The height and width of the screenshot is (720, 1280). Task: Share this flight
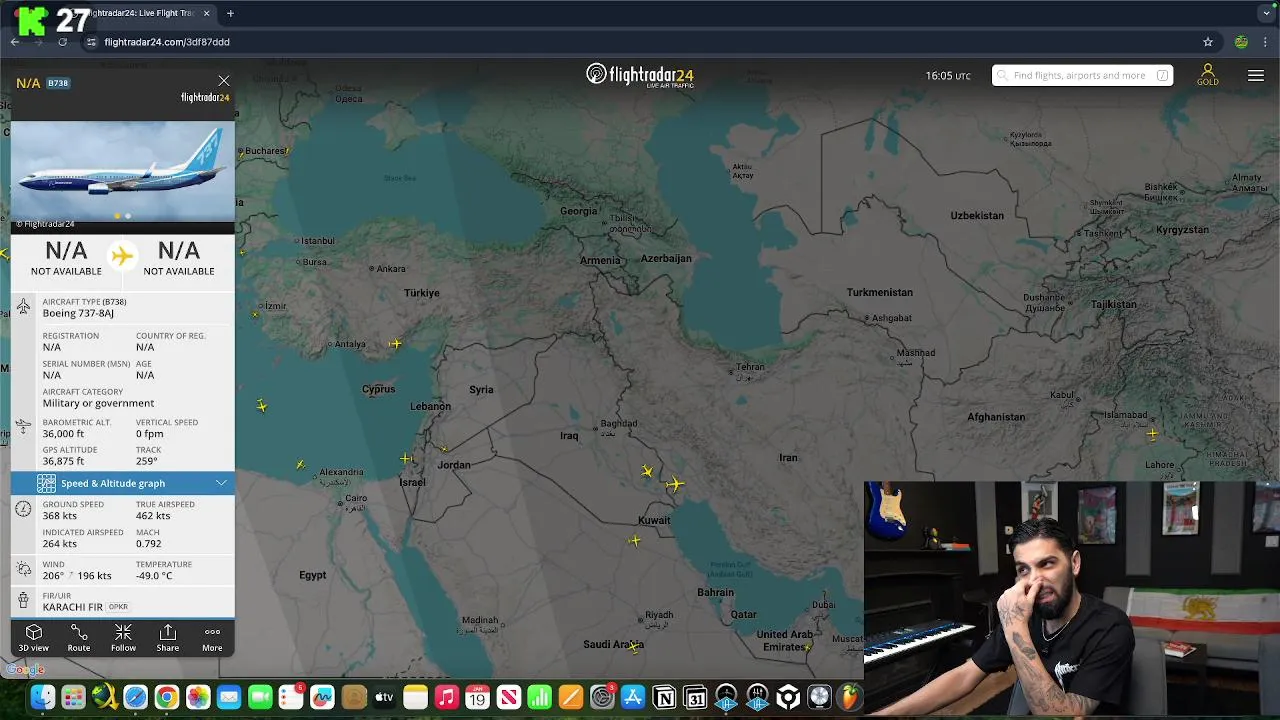click(168, 638)
